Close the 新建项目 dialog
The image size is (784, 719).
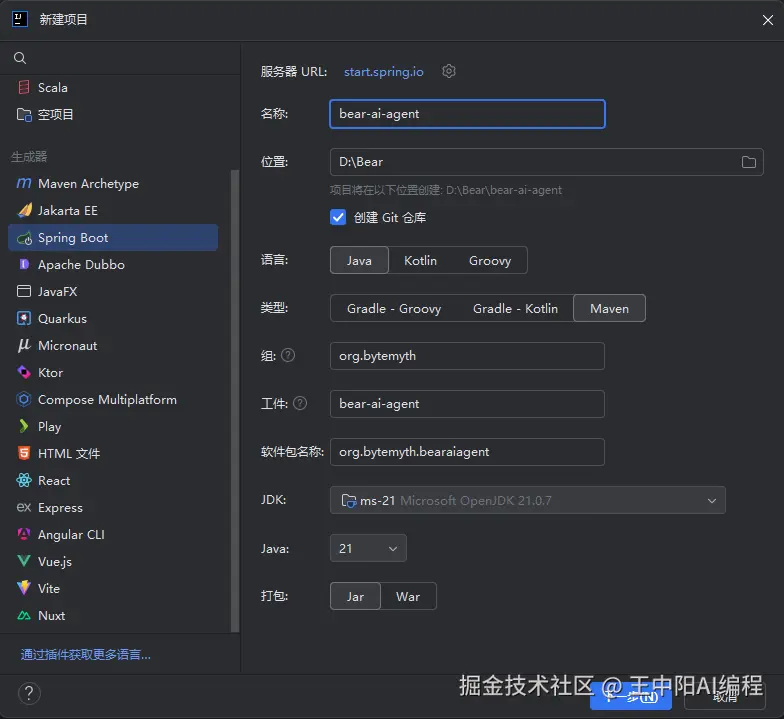tap(768, 20)
